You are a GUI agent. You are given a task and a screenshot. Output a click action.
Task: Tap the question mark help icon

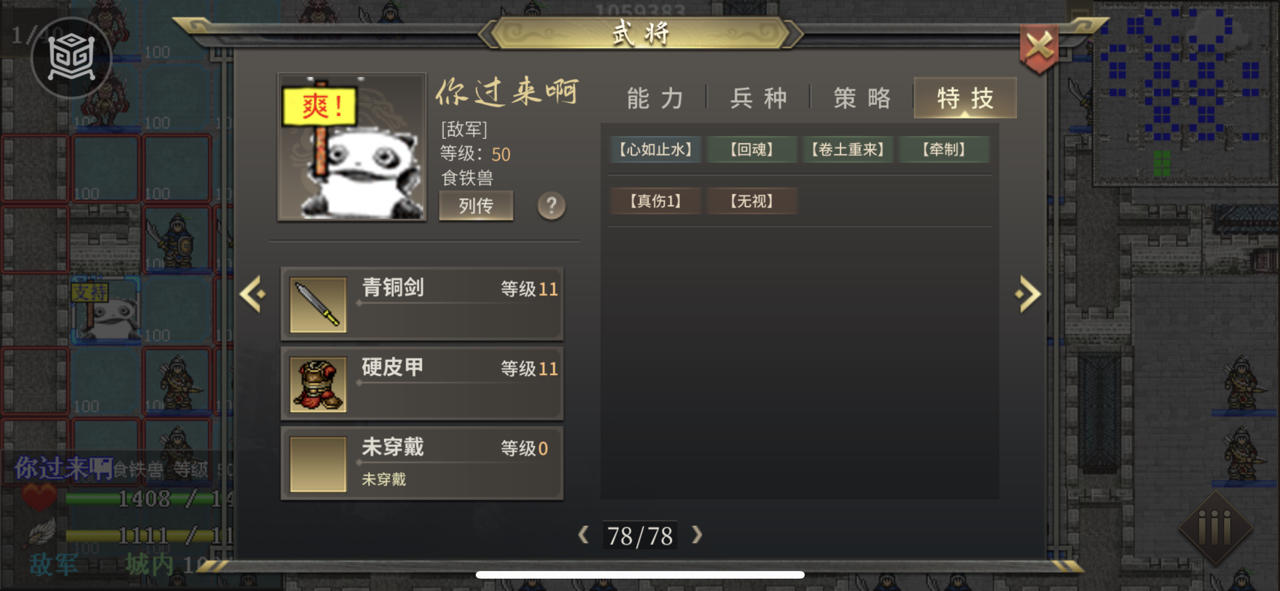pyautogui.click(x=551, y=206)
